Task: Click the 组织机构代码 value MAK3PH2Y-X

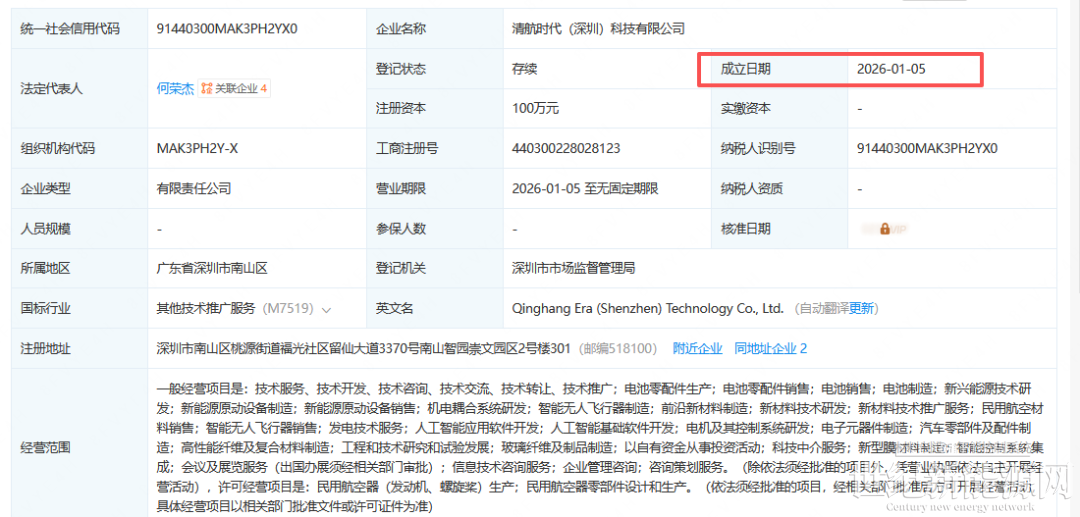Action: pyautogui.click(x=197, y=148)
